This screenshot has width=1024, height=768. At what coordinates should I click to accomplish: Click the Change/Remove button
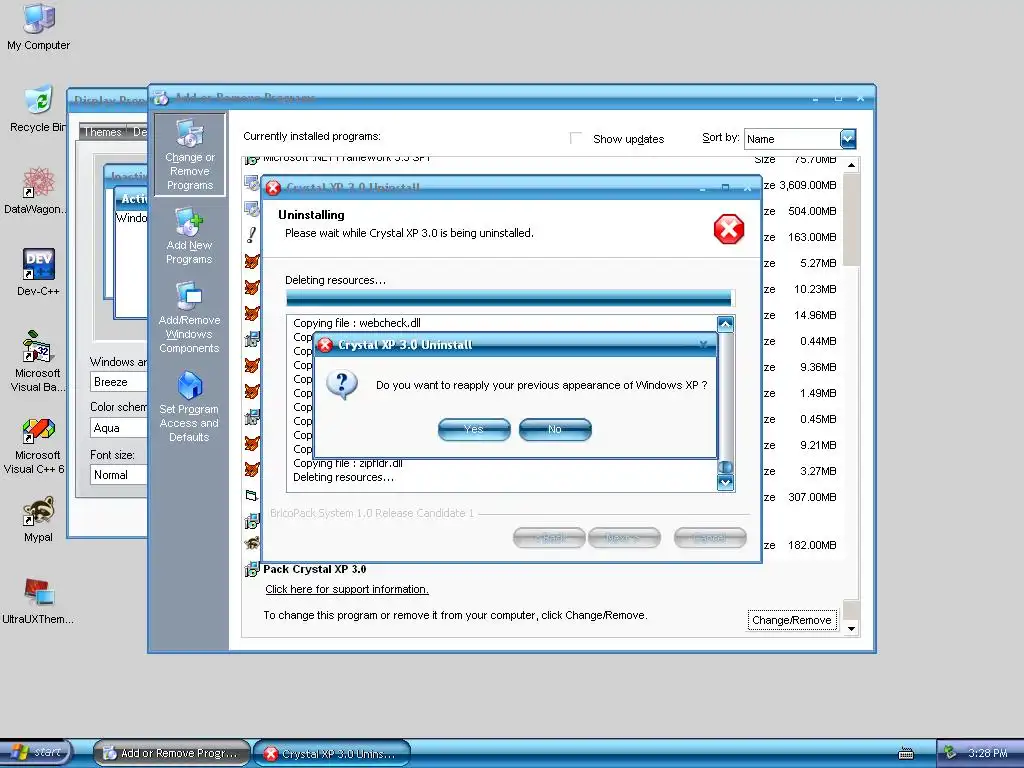click(x=792, y=620)
